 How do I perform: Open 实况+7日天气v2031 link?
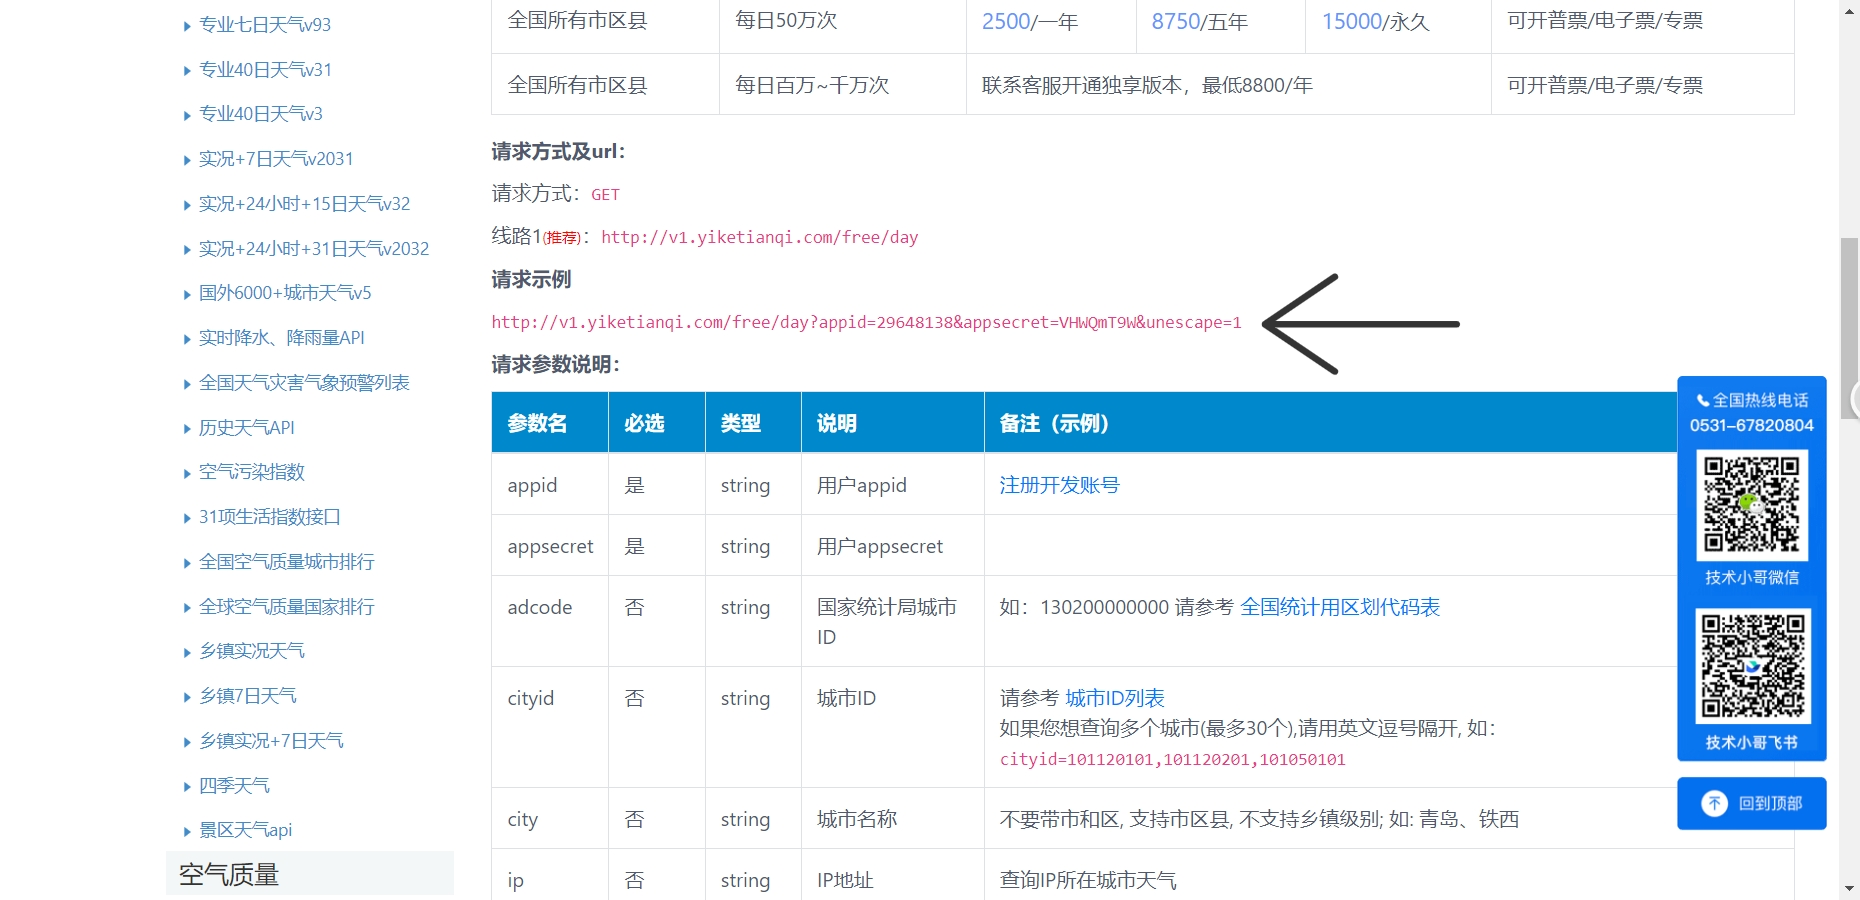coord(276,159)
